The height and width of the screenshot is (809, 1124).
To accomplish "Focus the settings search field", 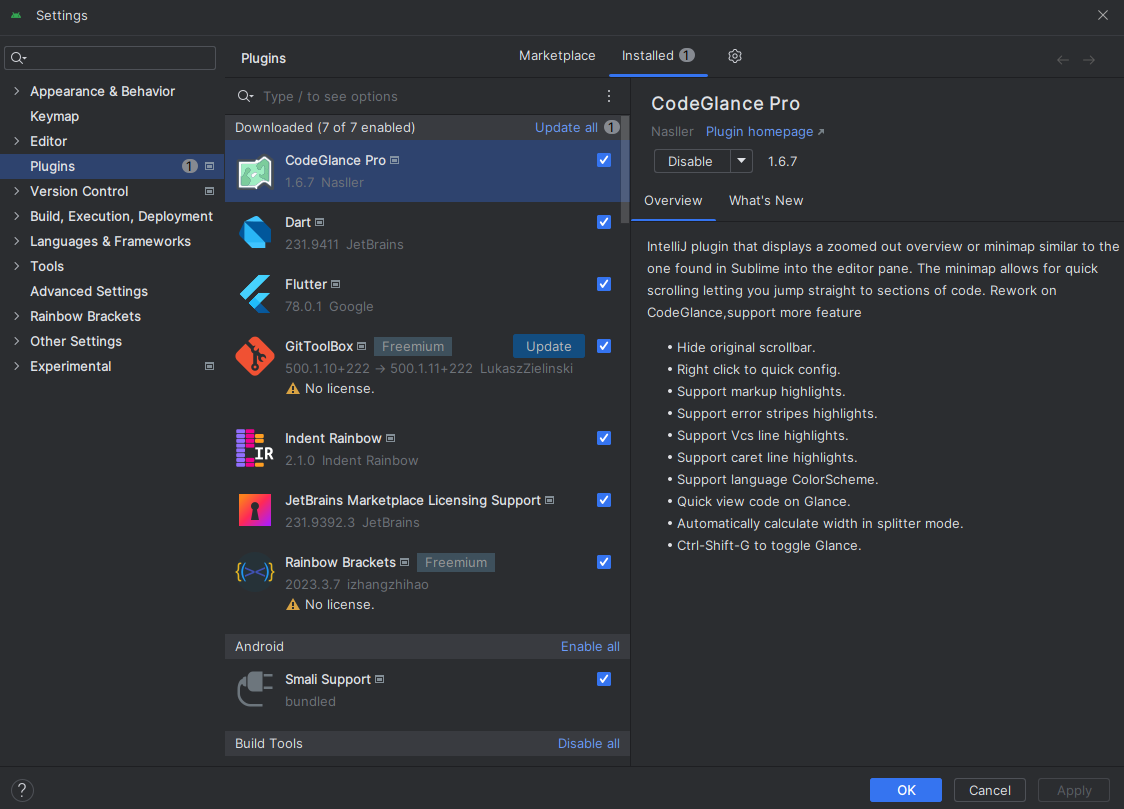I will point(110,58).
